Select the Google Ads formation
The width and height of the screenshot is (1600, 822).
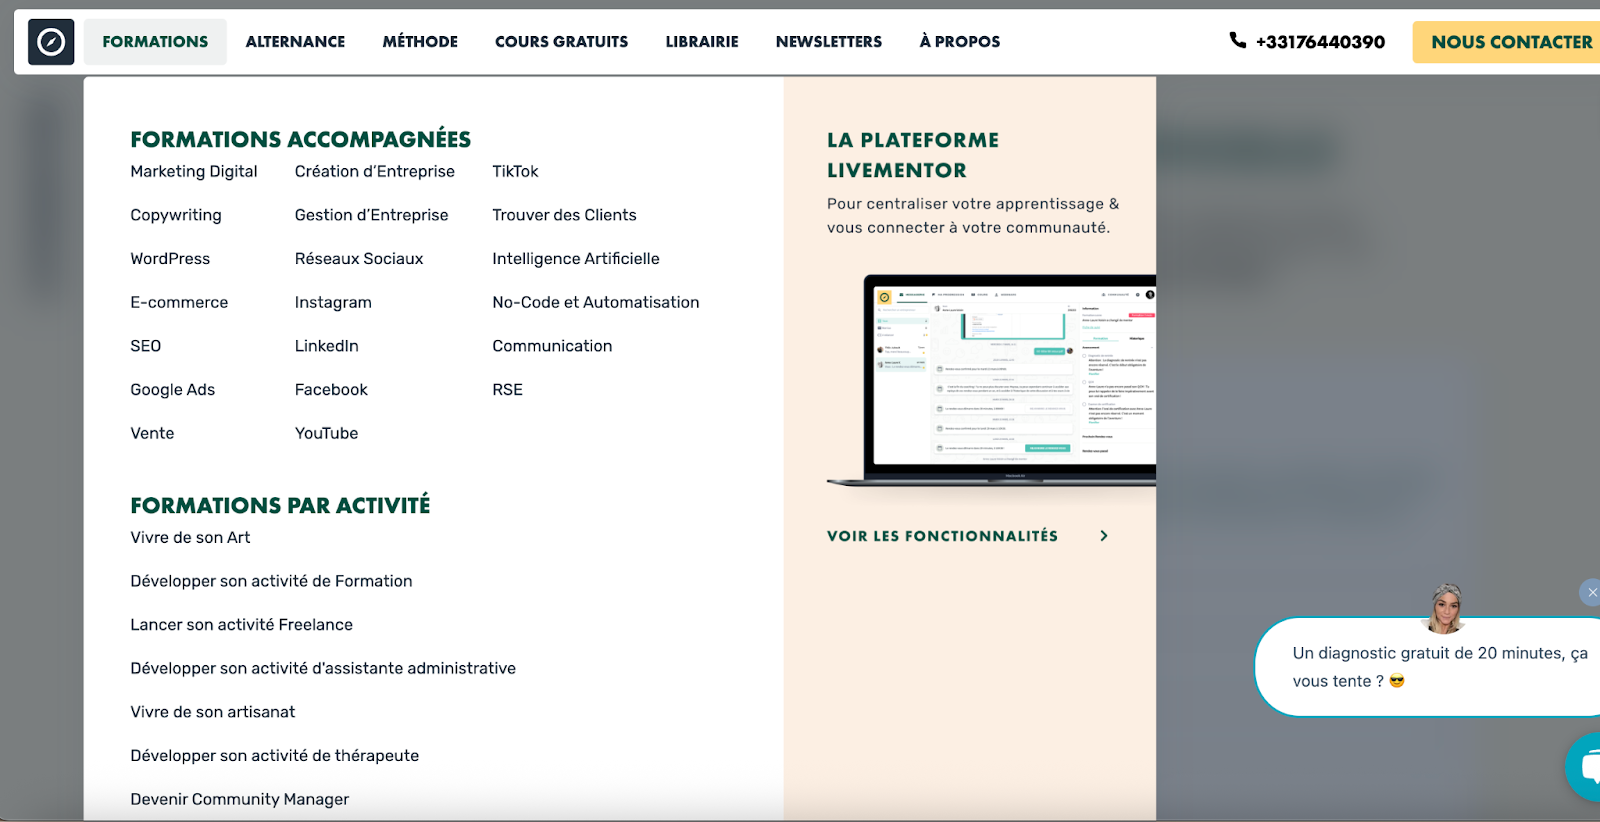point(173,390)
